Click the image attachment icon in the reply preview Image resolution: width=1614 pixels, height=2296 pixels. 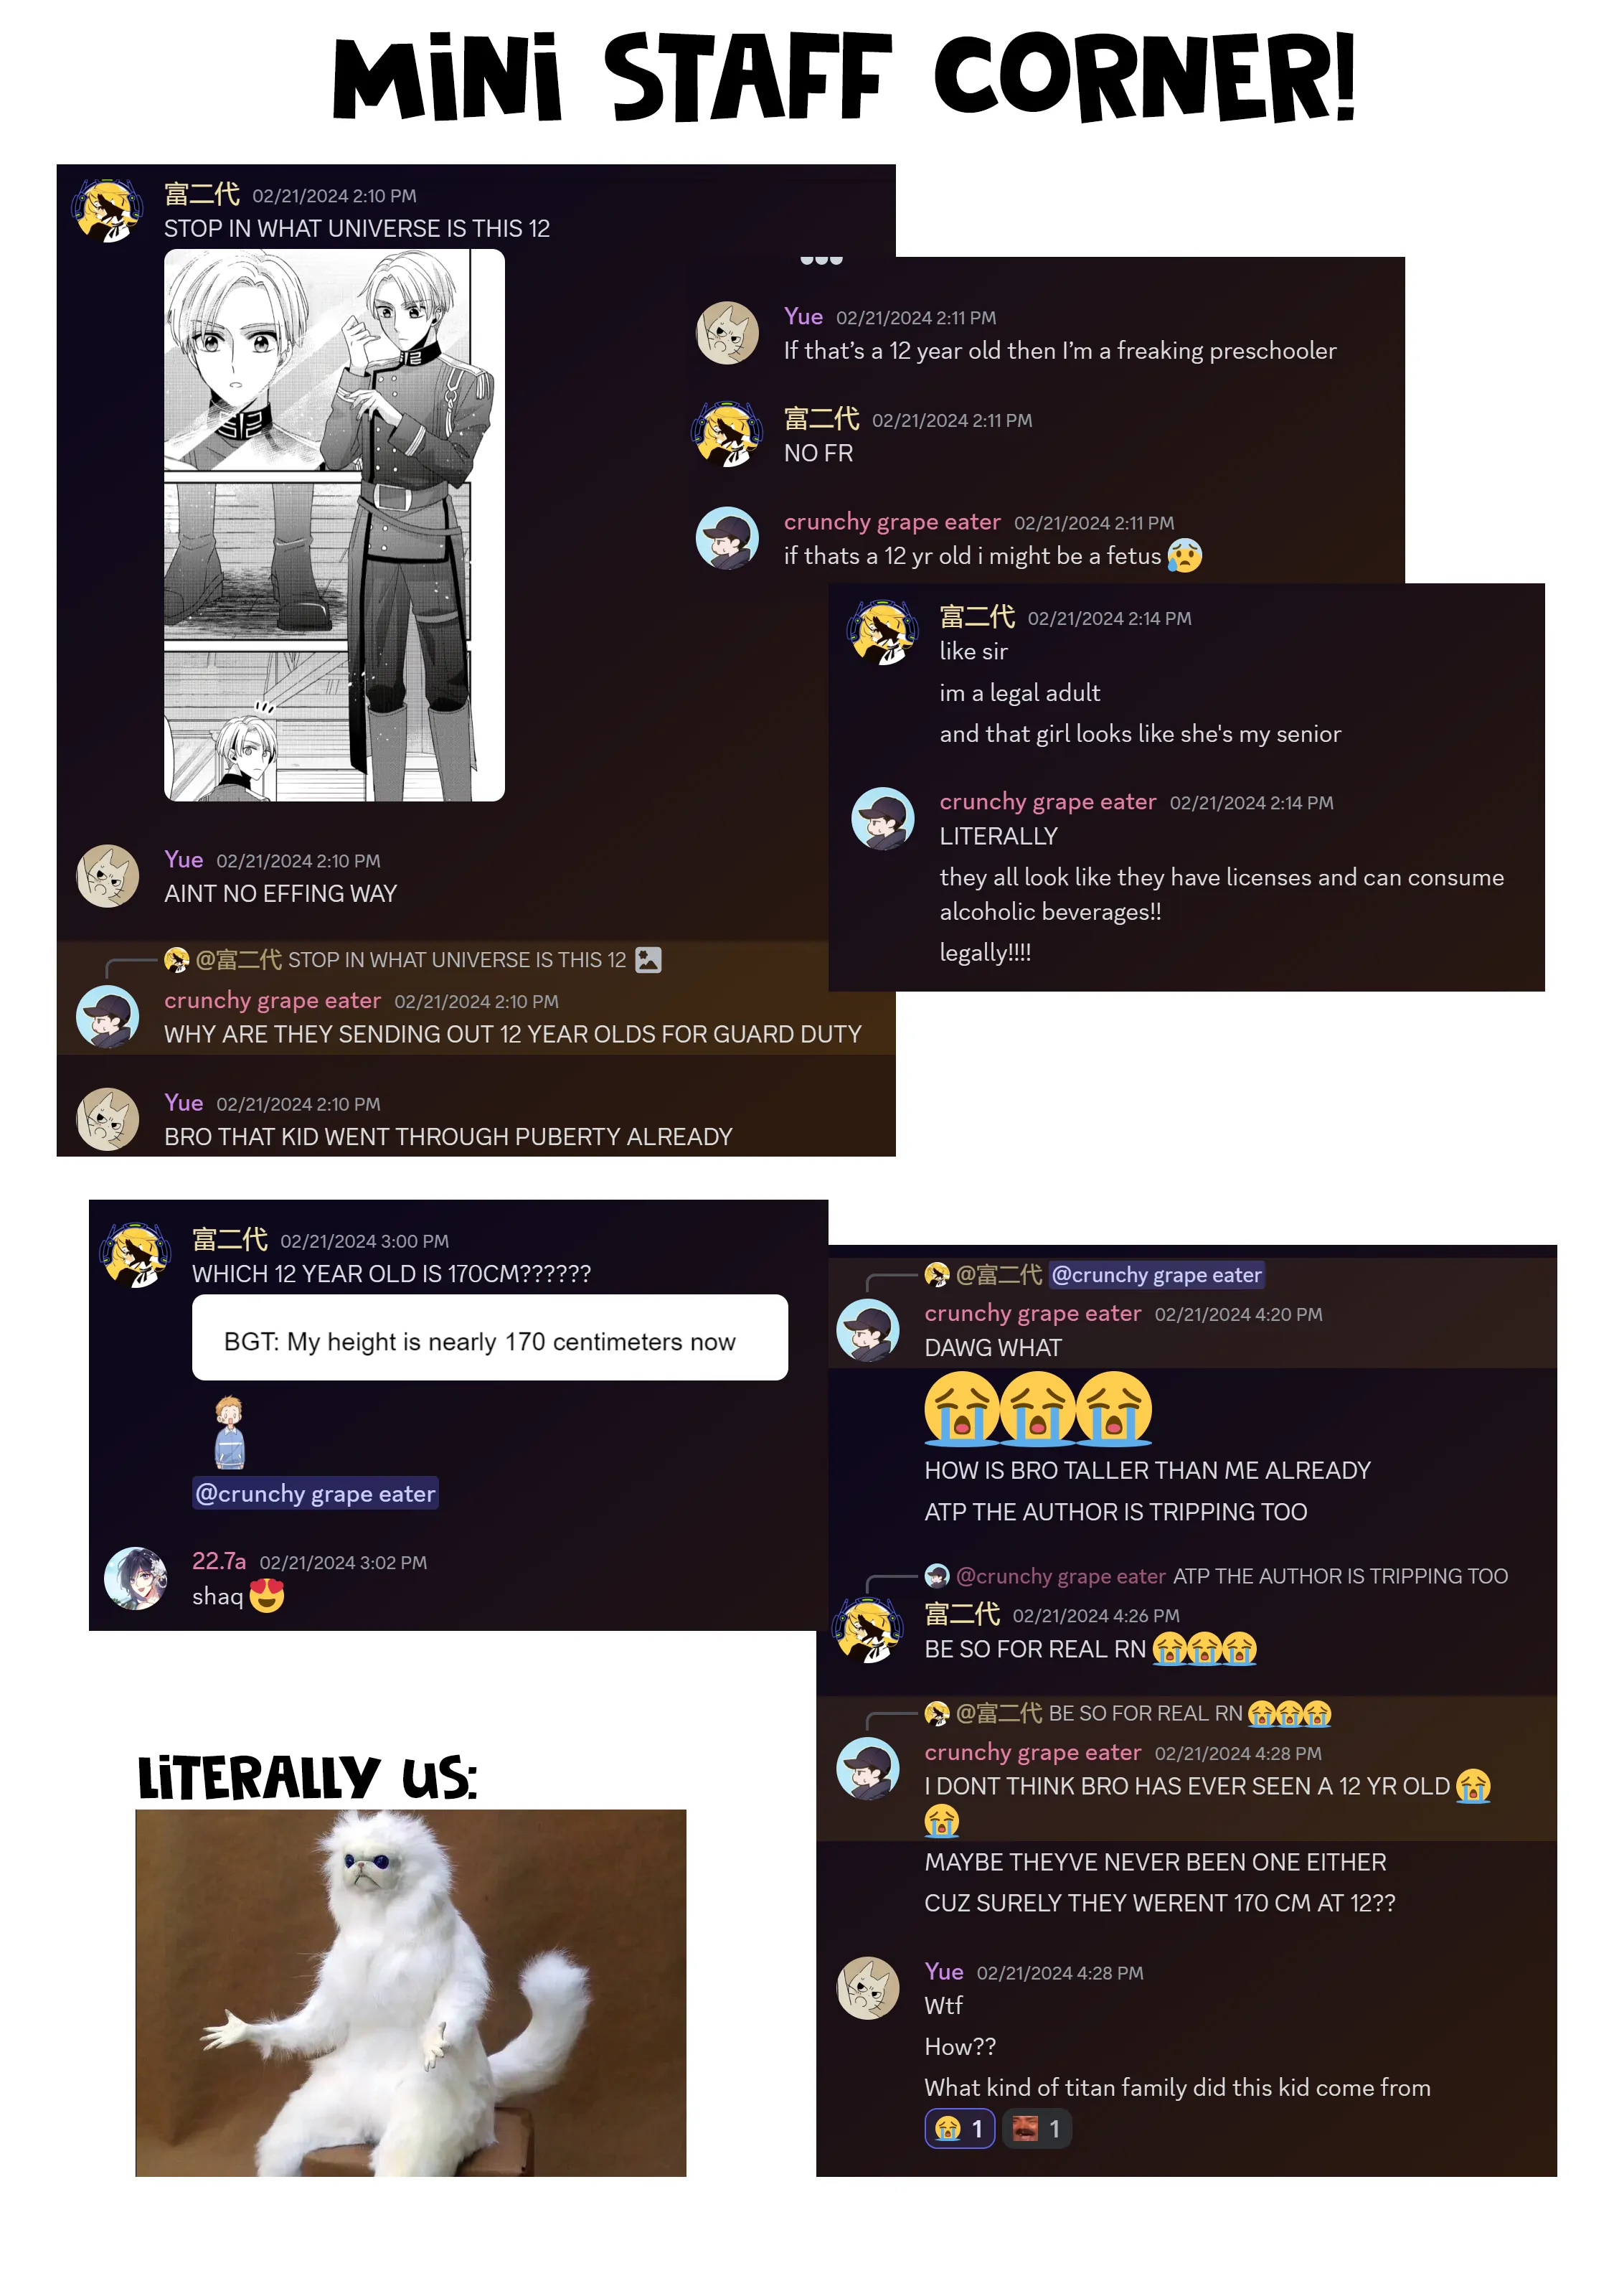648,960
